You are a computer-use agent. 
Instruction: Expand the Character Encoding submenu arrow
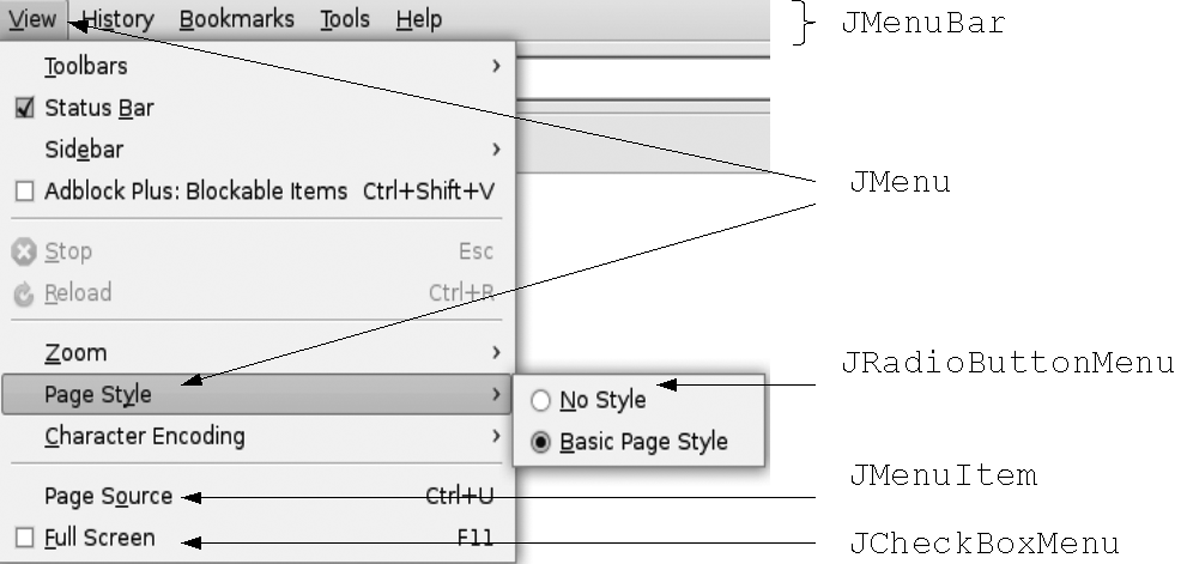point(496,435)
